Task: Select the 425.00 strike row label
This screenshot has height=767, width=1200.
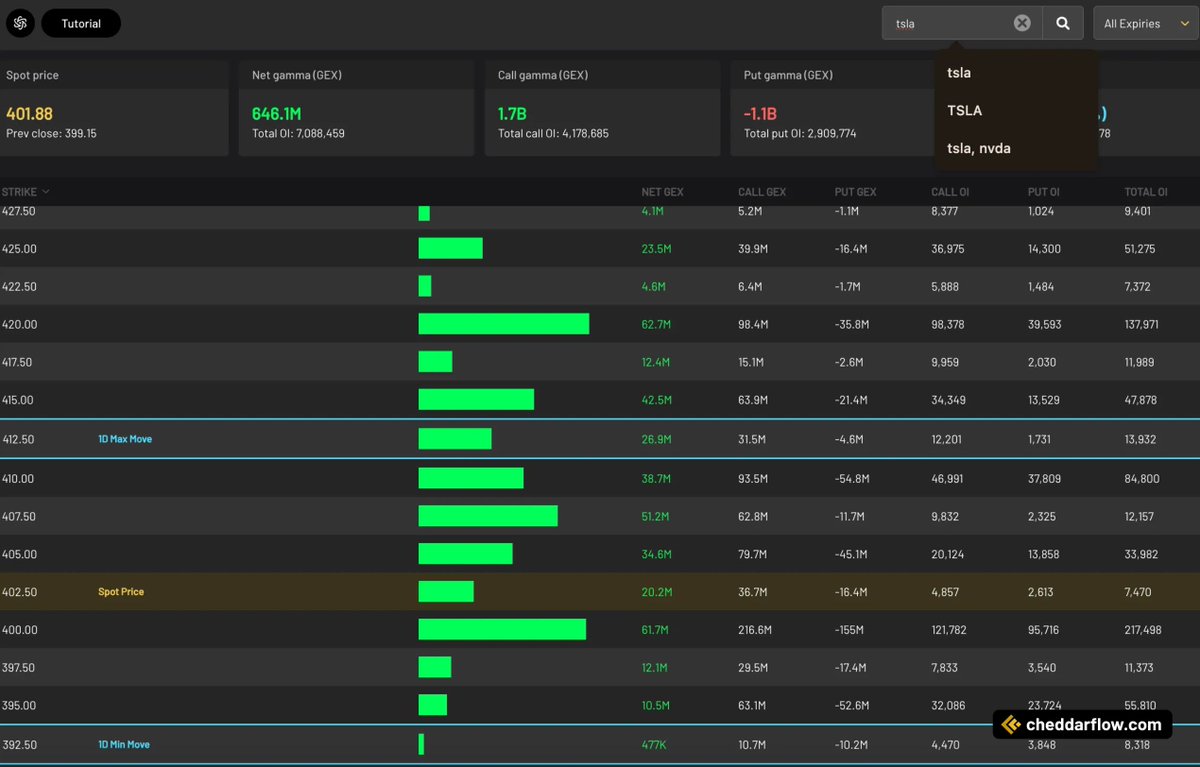Action: tap(19, 249)
